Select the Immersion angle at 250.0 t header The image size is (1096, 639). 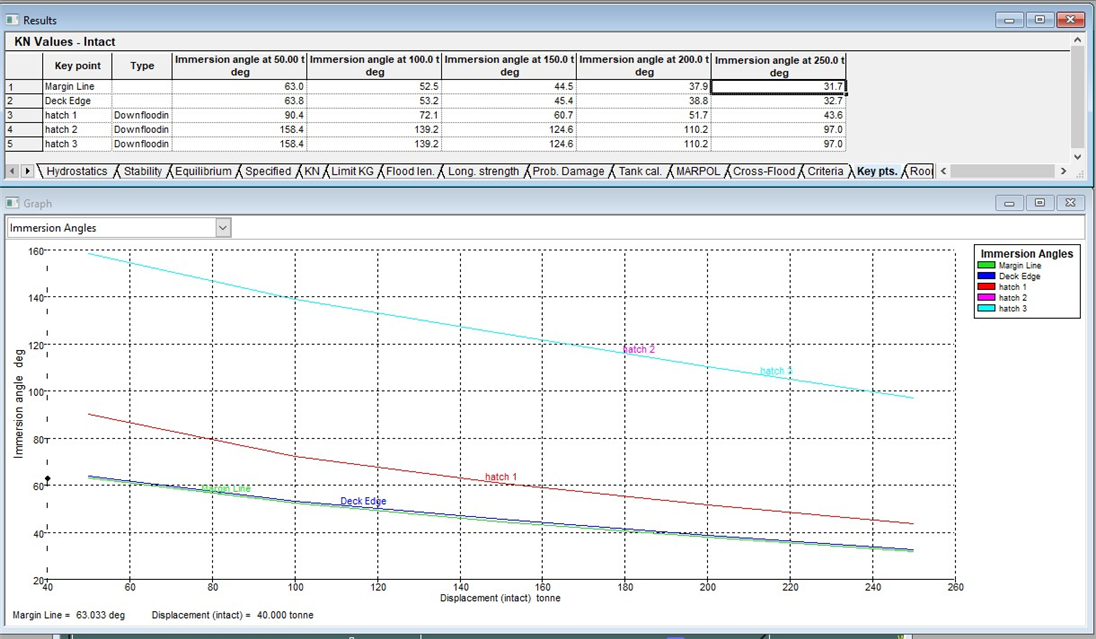tap(779, 66)
